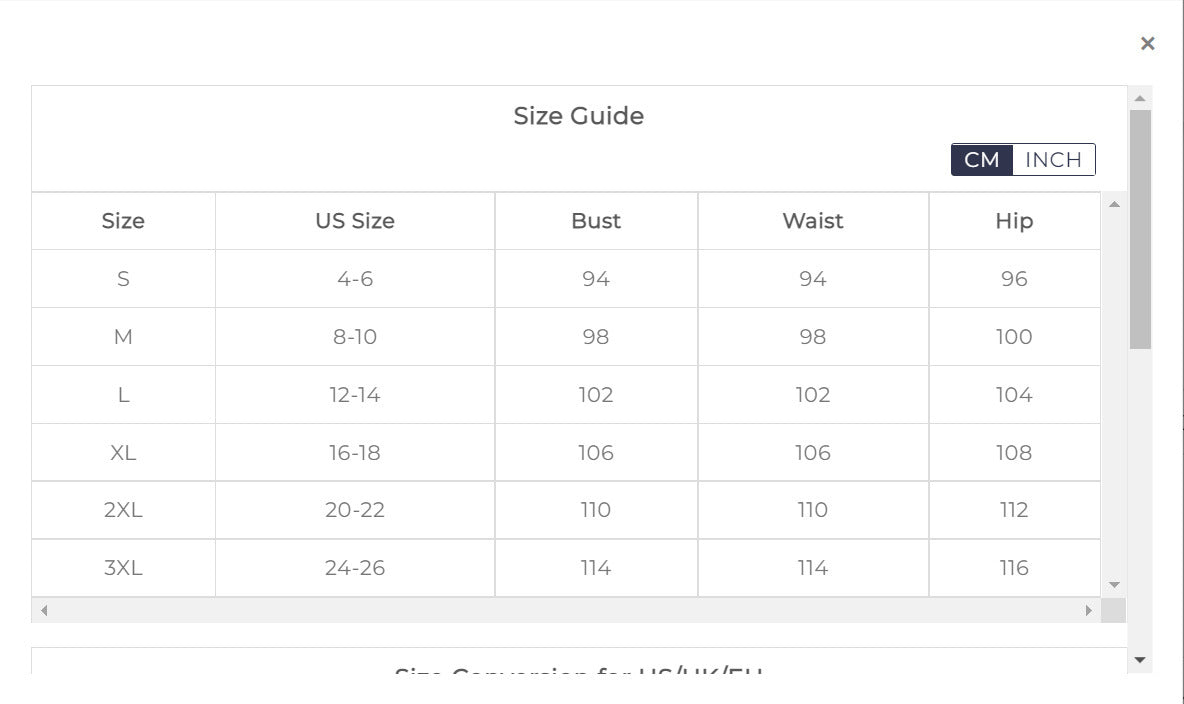
Task: Select the XL size row
Action: tap(123, 453)
